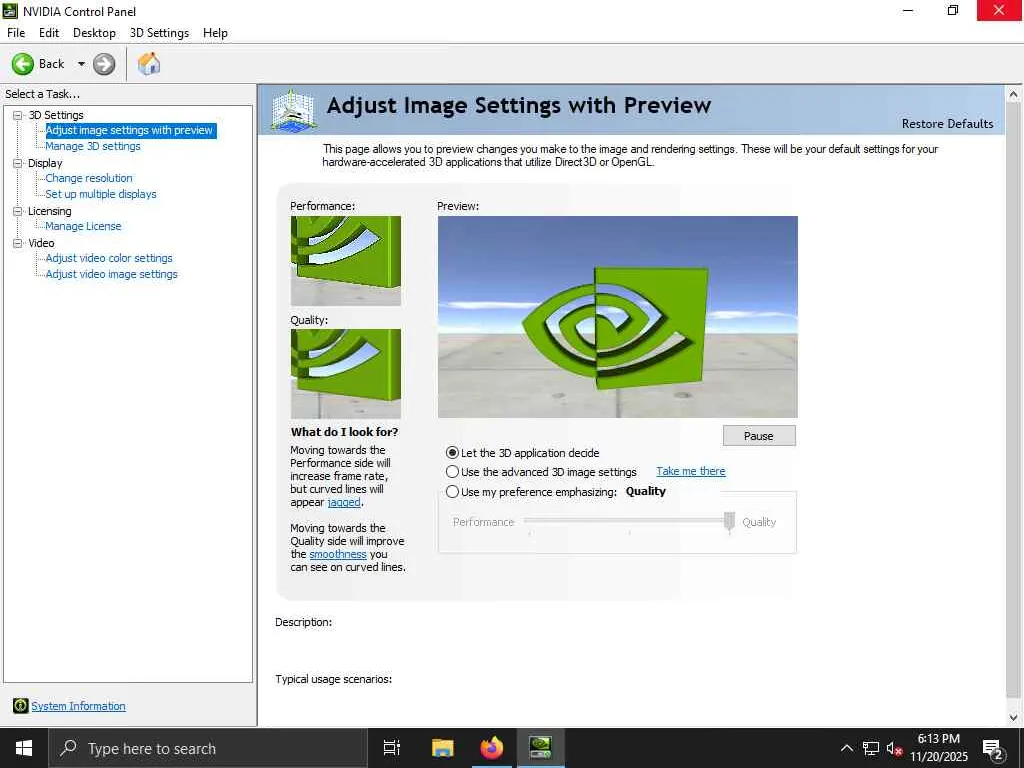Open the notification center icon
Screen dimensions: 1024x768
[x=993, y=748]
